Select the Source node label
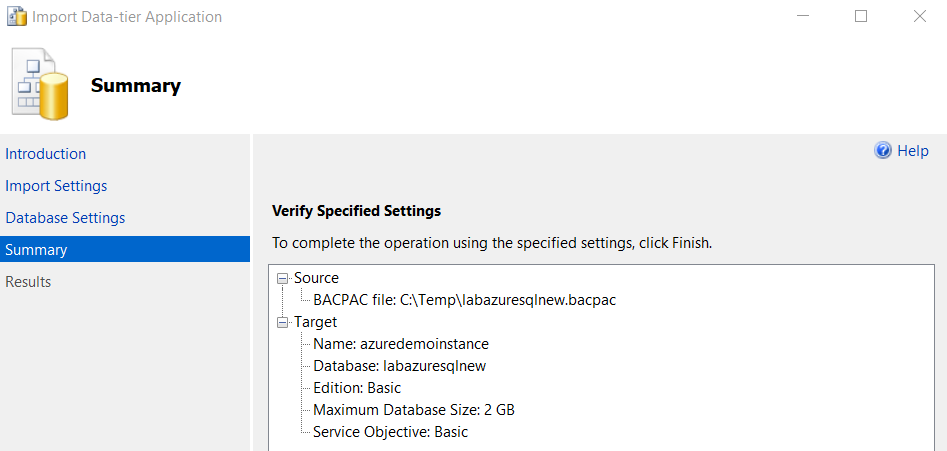 (x=316, y=278)
